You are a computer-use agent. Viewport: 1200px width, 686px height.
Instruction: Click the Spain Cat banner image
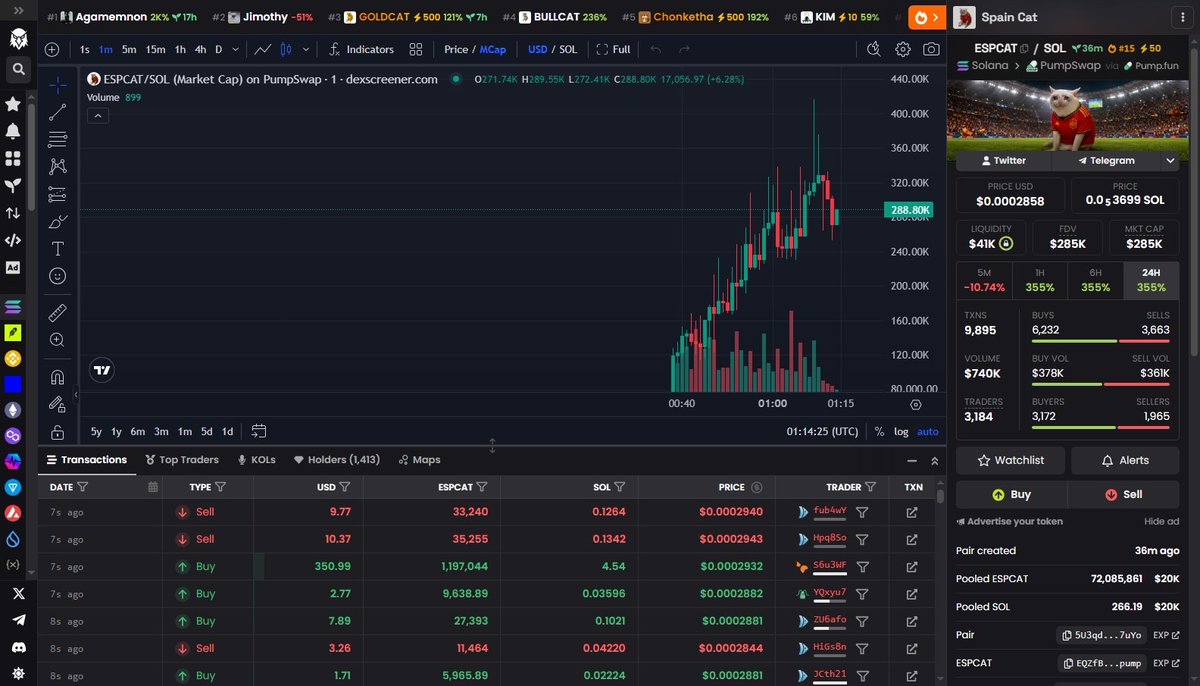[x=1067, y=117]
